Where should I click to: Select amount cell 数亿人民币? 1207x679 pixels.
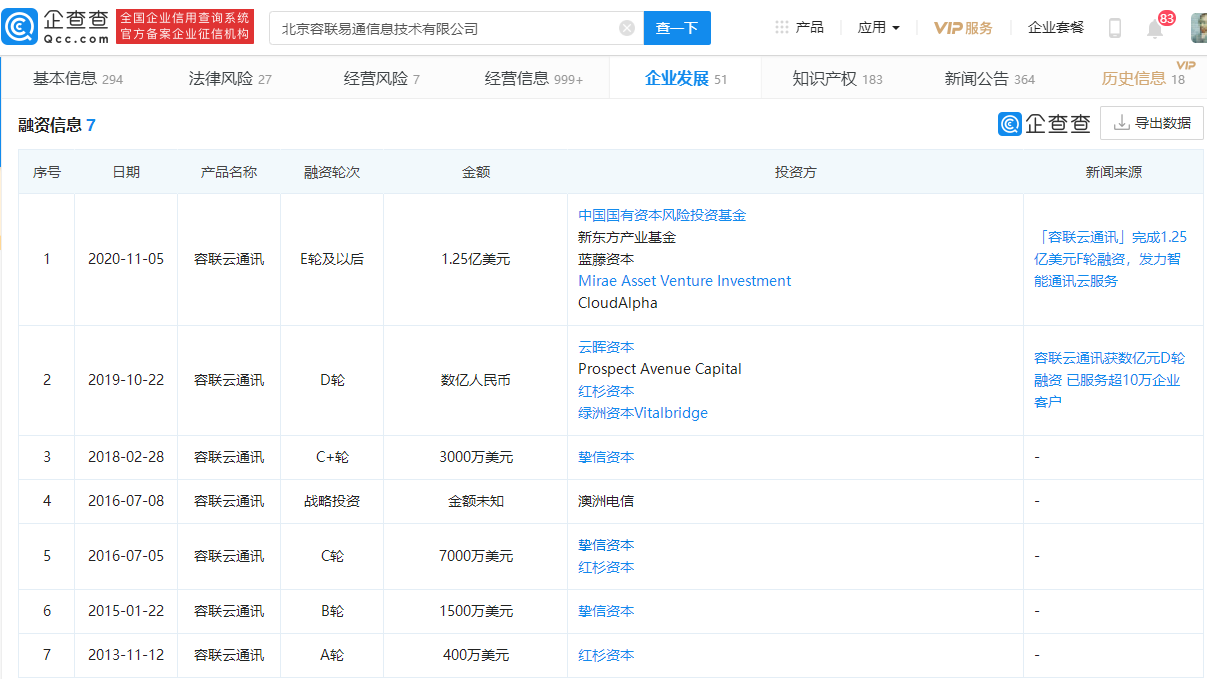coord(476,380)
